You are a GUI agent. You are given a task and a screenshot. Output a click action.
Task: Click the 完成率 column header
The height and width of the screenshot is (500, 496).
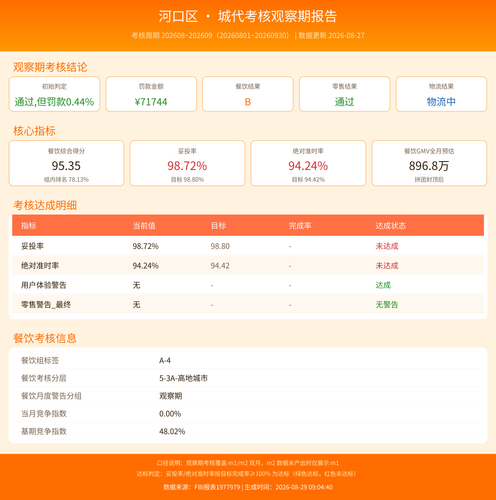coord(300,226)
